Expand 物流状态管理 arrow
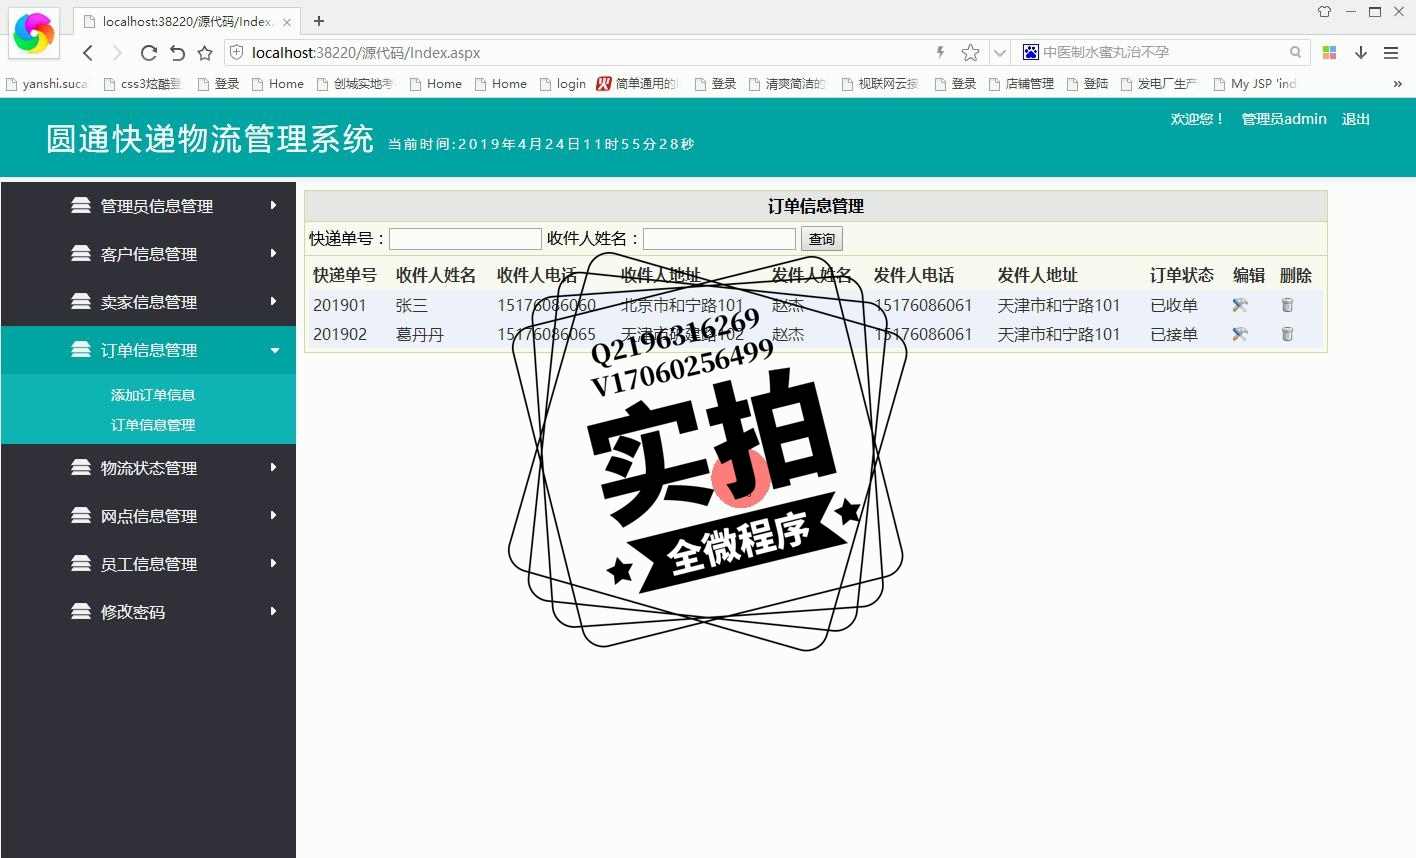Screen dimensions: 1416x858 pyautogui.click(x=273, y=467)
